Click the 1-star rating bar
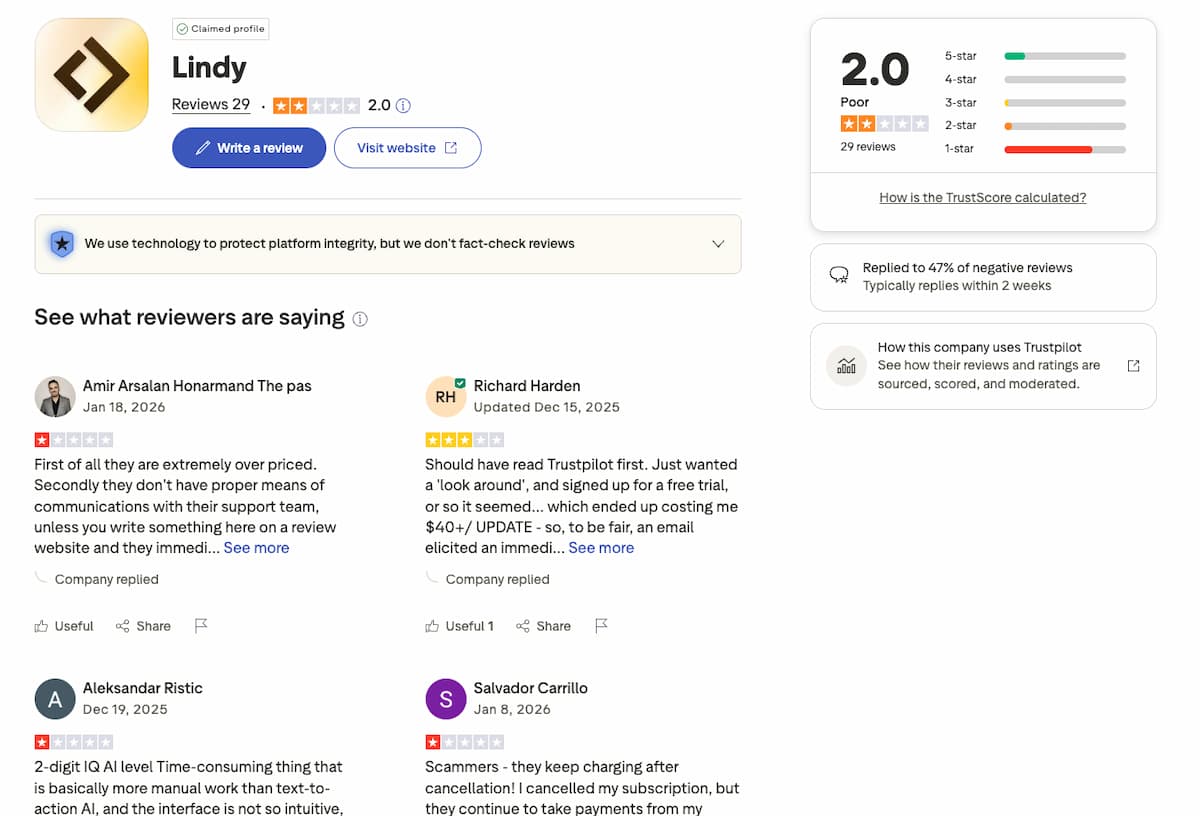Image resolution: width=1200 pixels, height=816 pixels. (x=1064, y=148)
